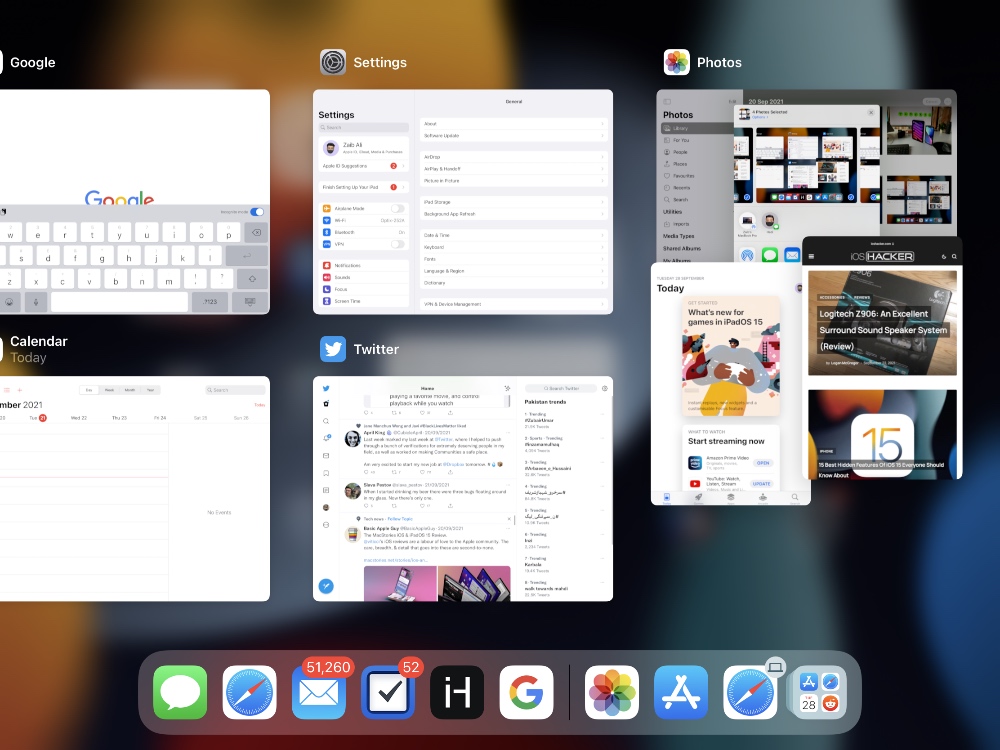Tap Settings gear icon above Settings card
Screen dimensions: 1000x750
(x=333, y=62)
